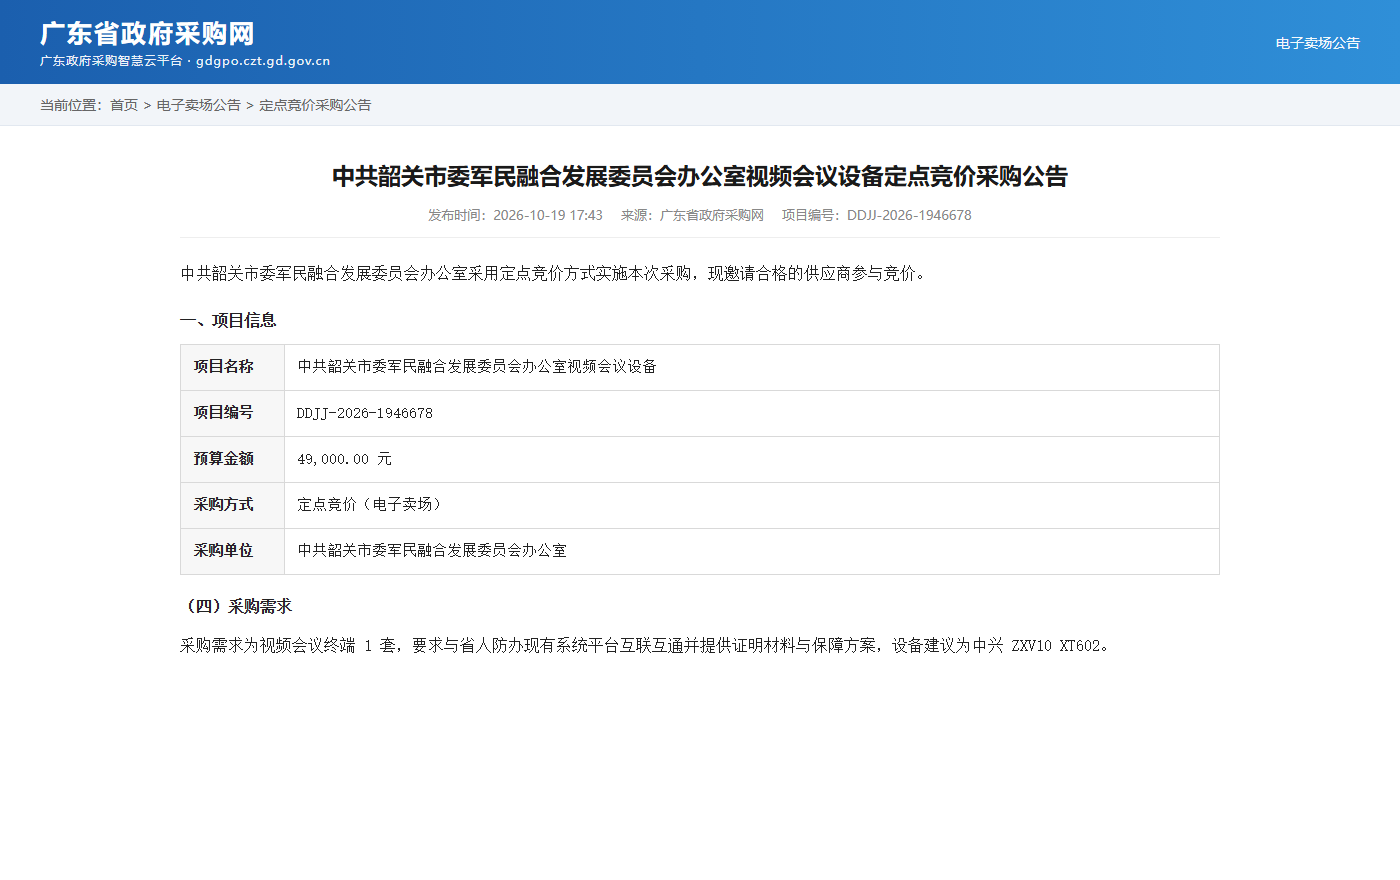Viewport: 1400px width, 880px height.
Task: Open 电子卖场公告 in the top-right header
Action: 1317,43
